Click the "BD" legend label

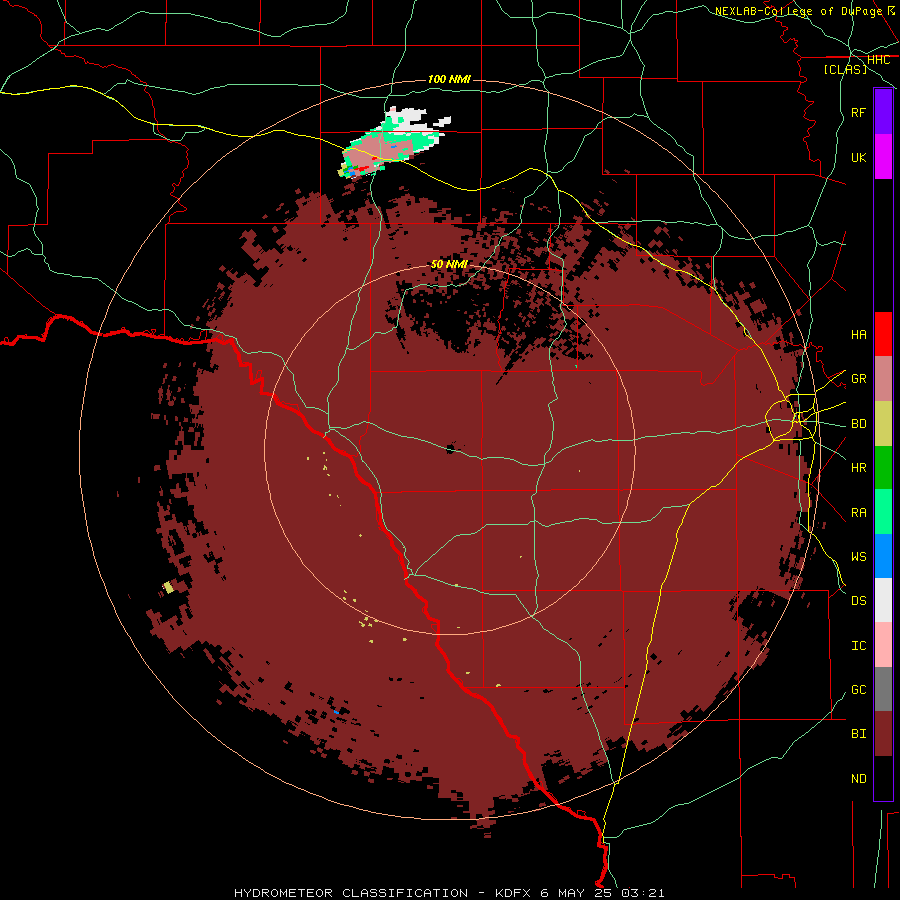pyautogui.click(x=858, y=424)
